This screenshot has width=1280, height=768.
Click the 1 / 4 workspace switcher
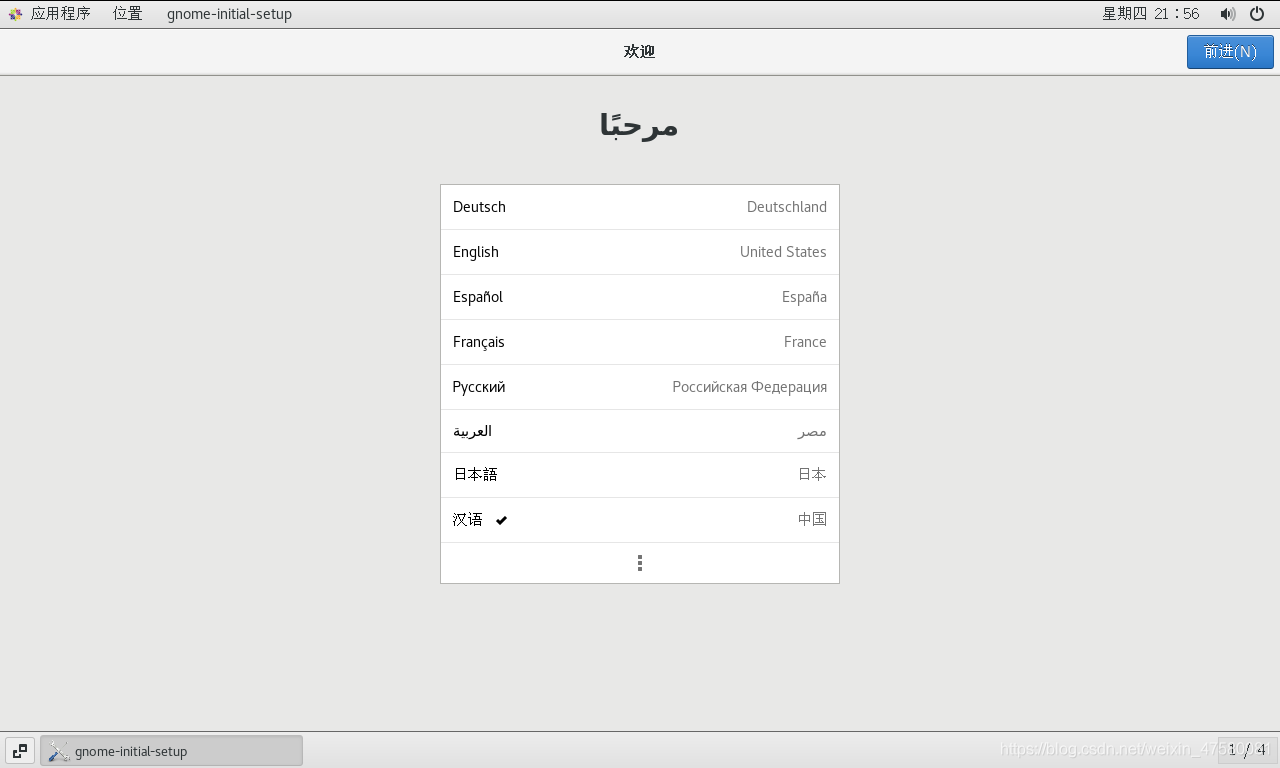pyautogui.click(x=1247, y=749)
